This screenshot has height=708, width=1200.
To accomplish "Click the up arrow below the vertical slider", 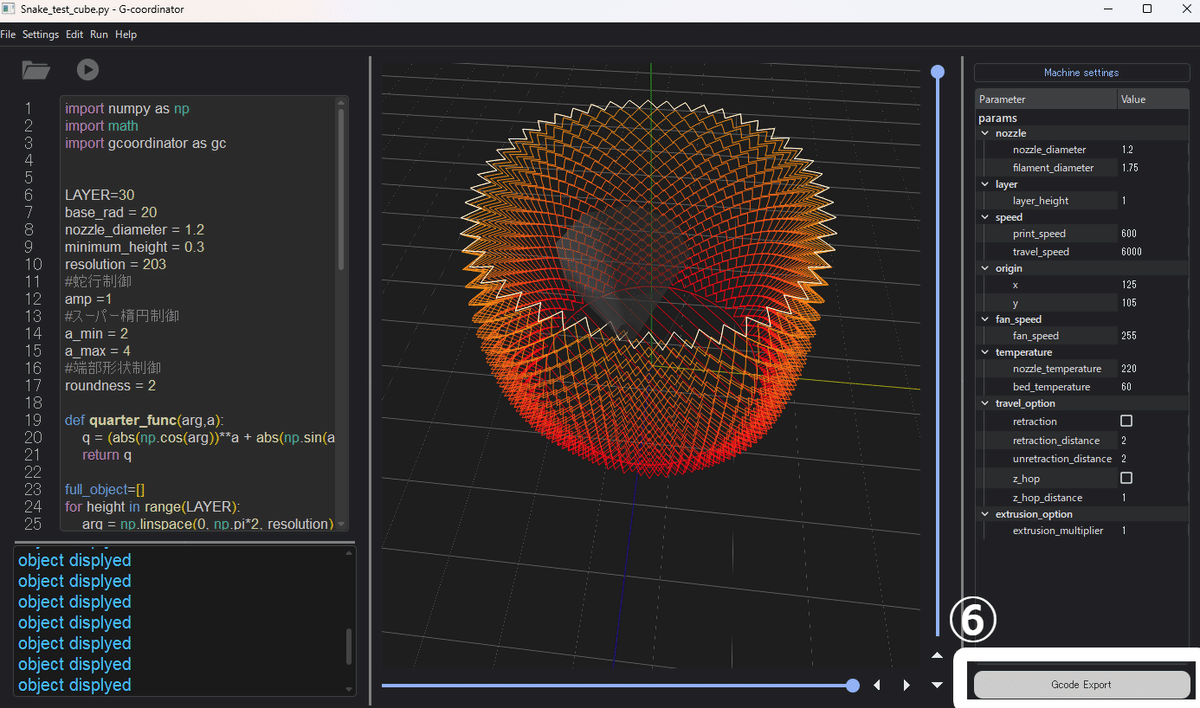I will (937, 656).
